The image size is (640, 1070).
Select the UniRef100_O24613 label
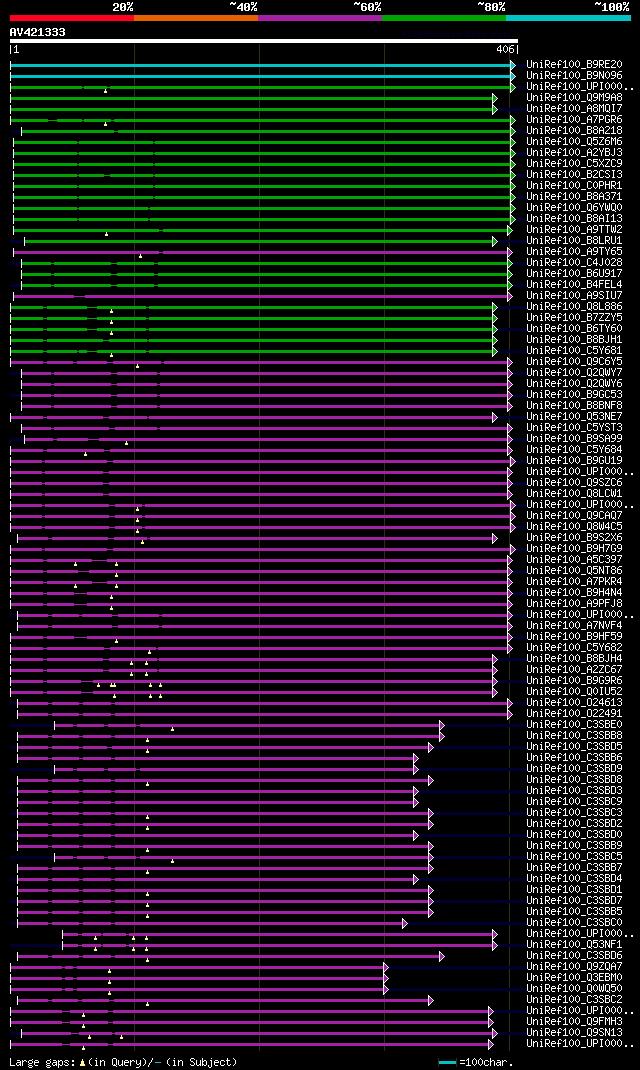pyautogui.click(x=574, y=703)
